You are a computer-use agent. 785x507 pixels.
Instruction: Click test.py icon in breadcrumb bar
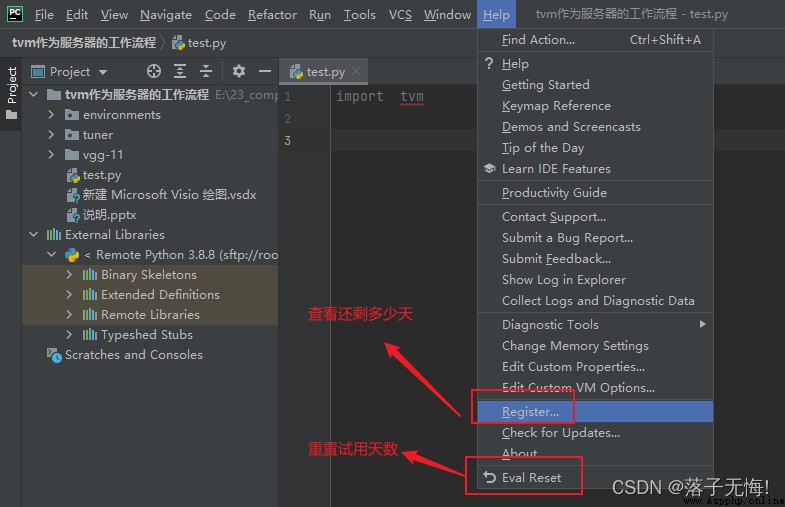click(178, 43)
